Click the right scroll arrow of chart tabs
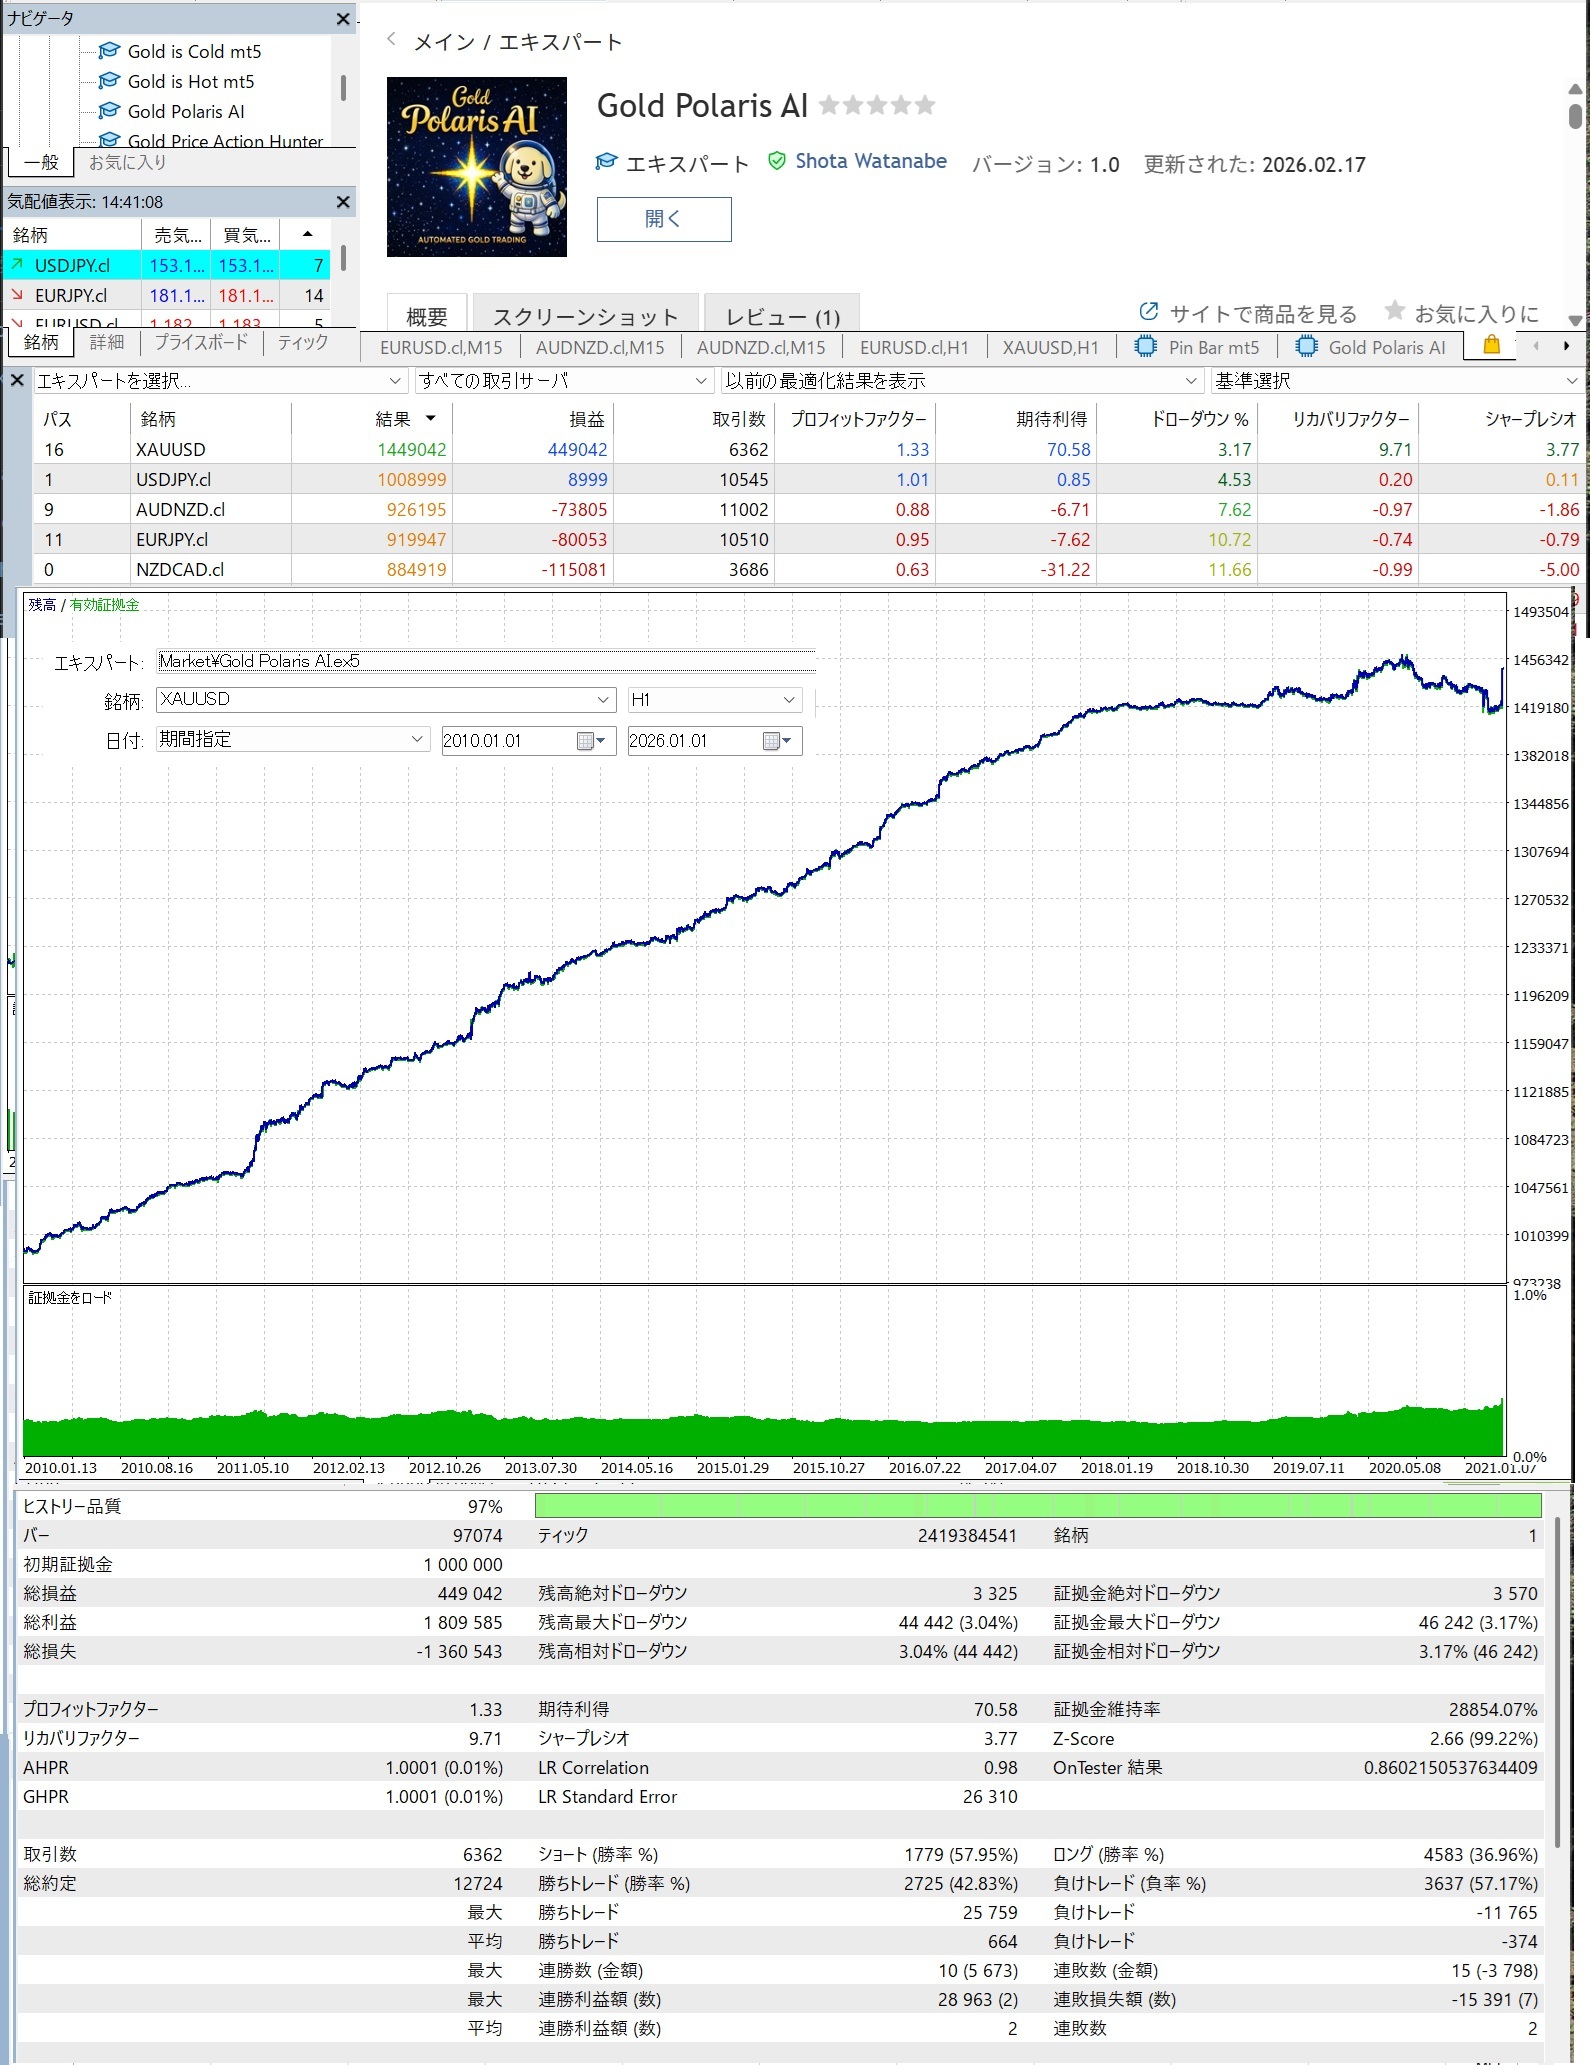Image resolution: width=1590 pixels, height=2065 pixels. click(x=1566, y=346)
